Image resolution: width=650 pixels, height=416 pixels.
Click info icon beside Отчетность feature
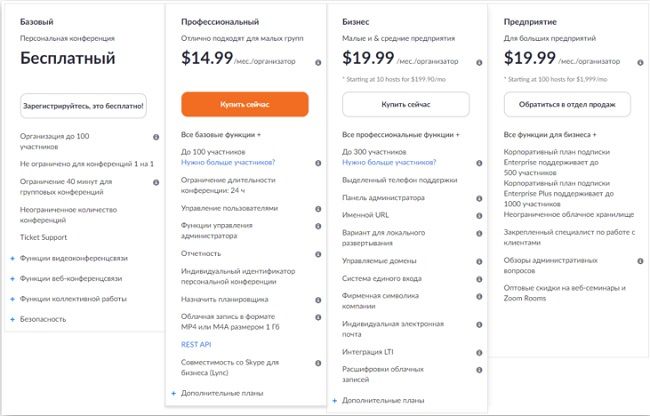pyautogui.click(x=318, y=254)
